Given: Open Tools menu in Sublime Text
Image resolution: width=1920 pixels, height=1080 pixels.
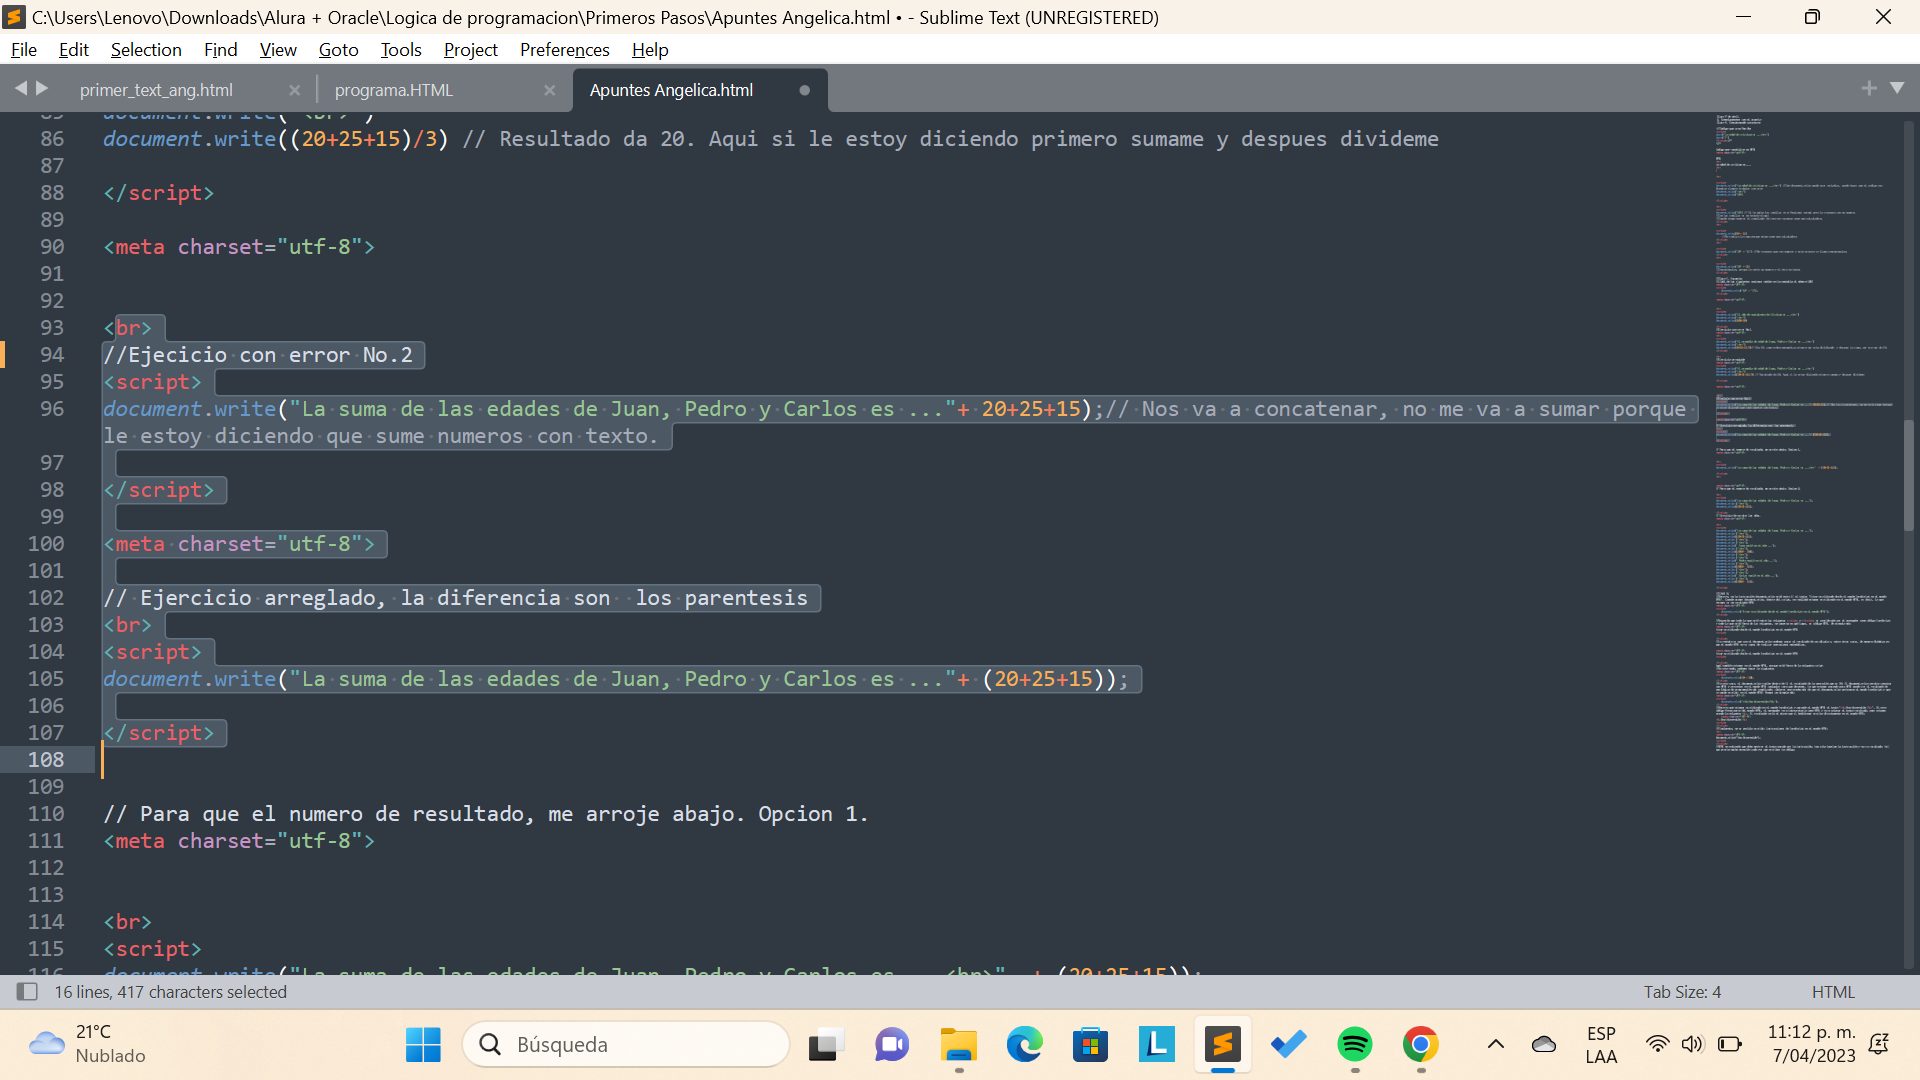Looking at the screenshot, I should click(x=401, y=50).
